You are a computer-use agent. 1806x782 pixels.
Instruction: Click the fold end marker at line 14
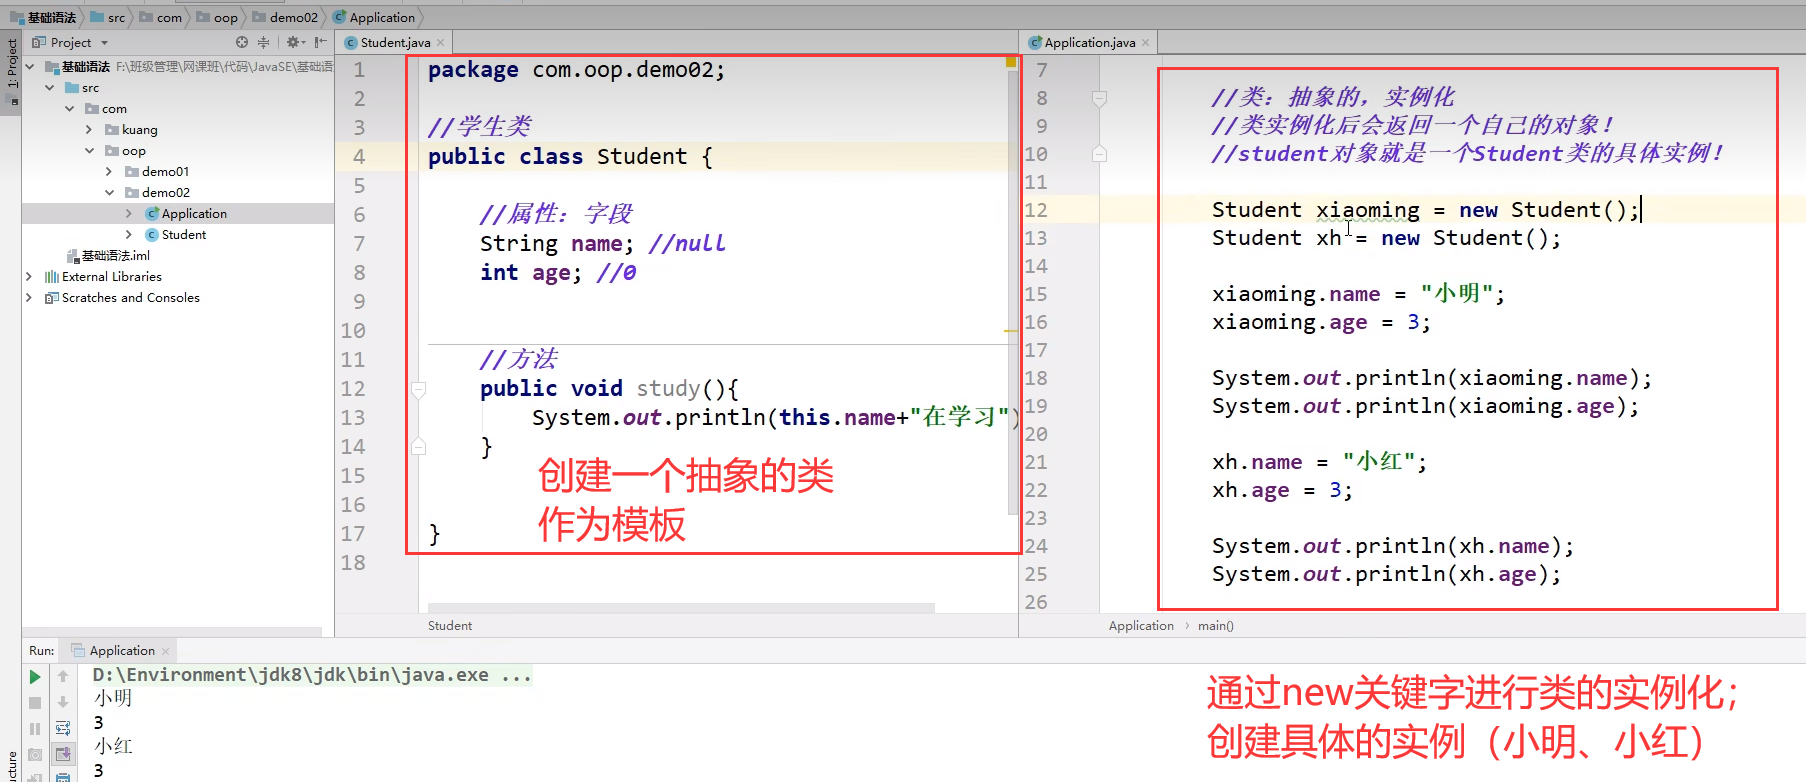tap(419, 446)
